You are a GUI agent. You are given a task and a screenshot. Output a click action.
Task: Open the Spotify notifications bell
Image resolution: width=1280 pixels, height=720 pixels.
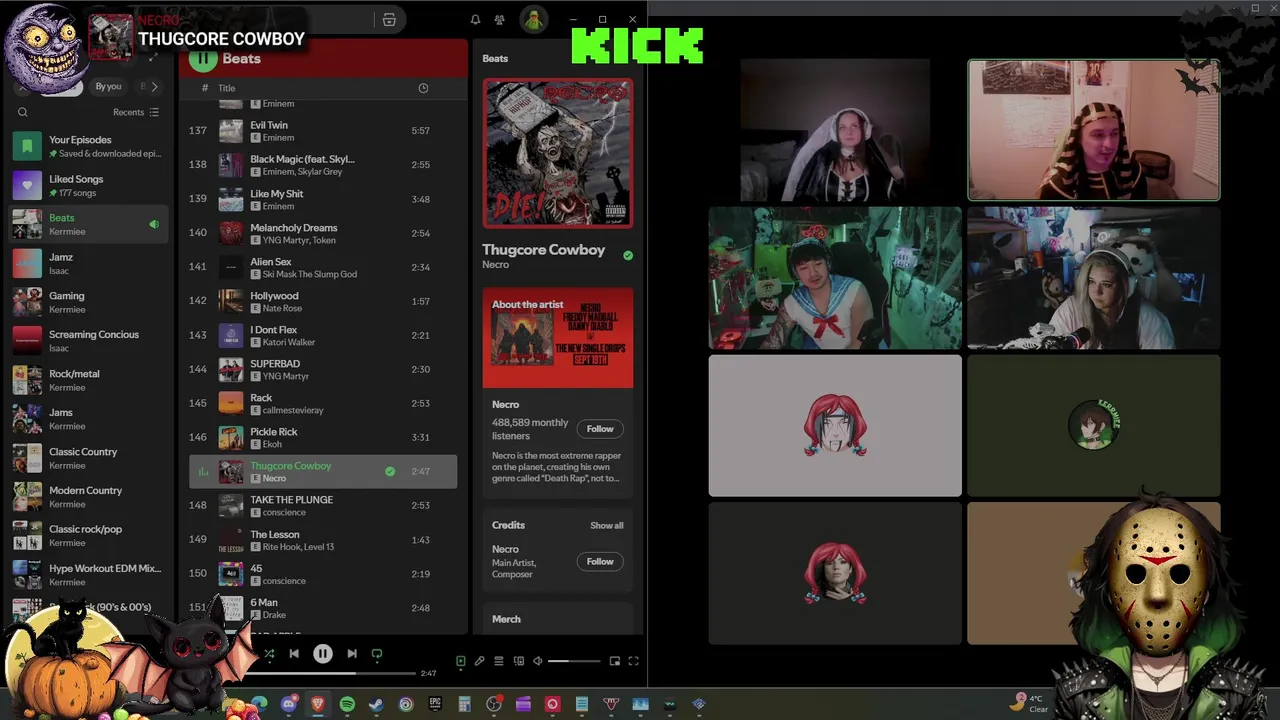(x=475, y=20)
